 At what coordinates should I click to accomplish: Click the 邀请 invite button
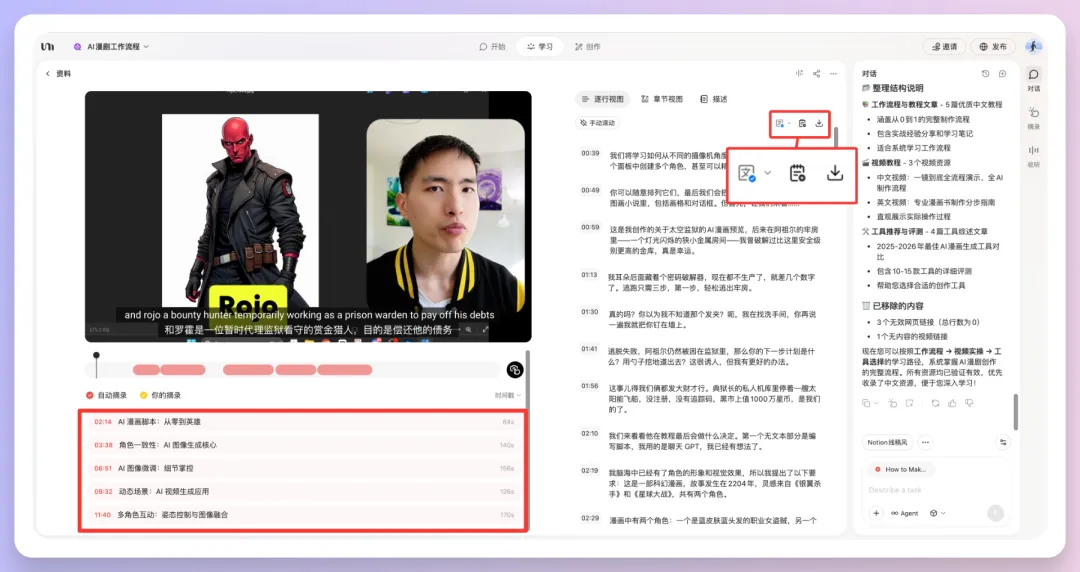point(943,46)
